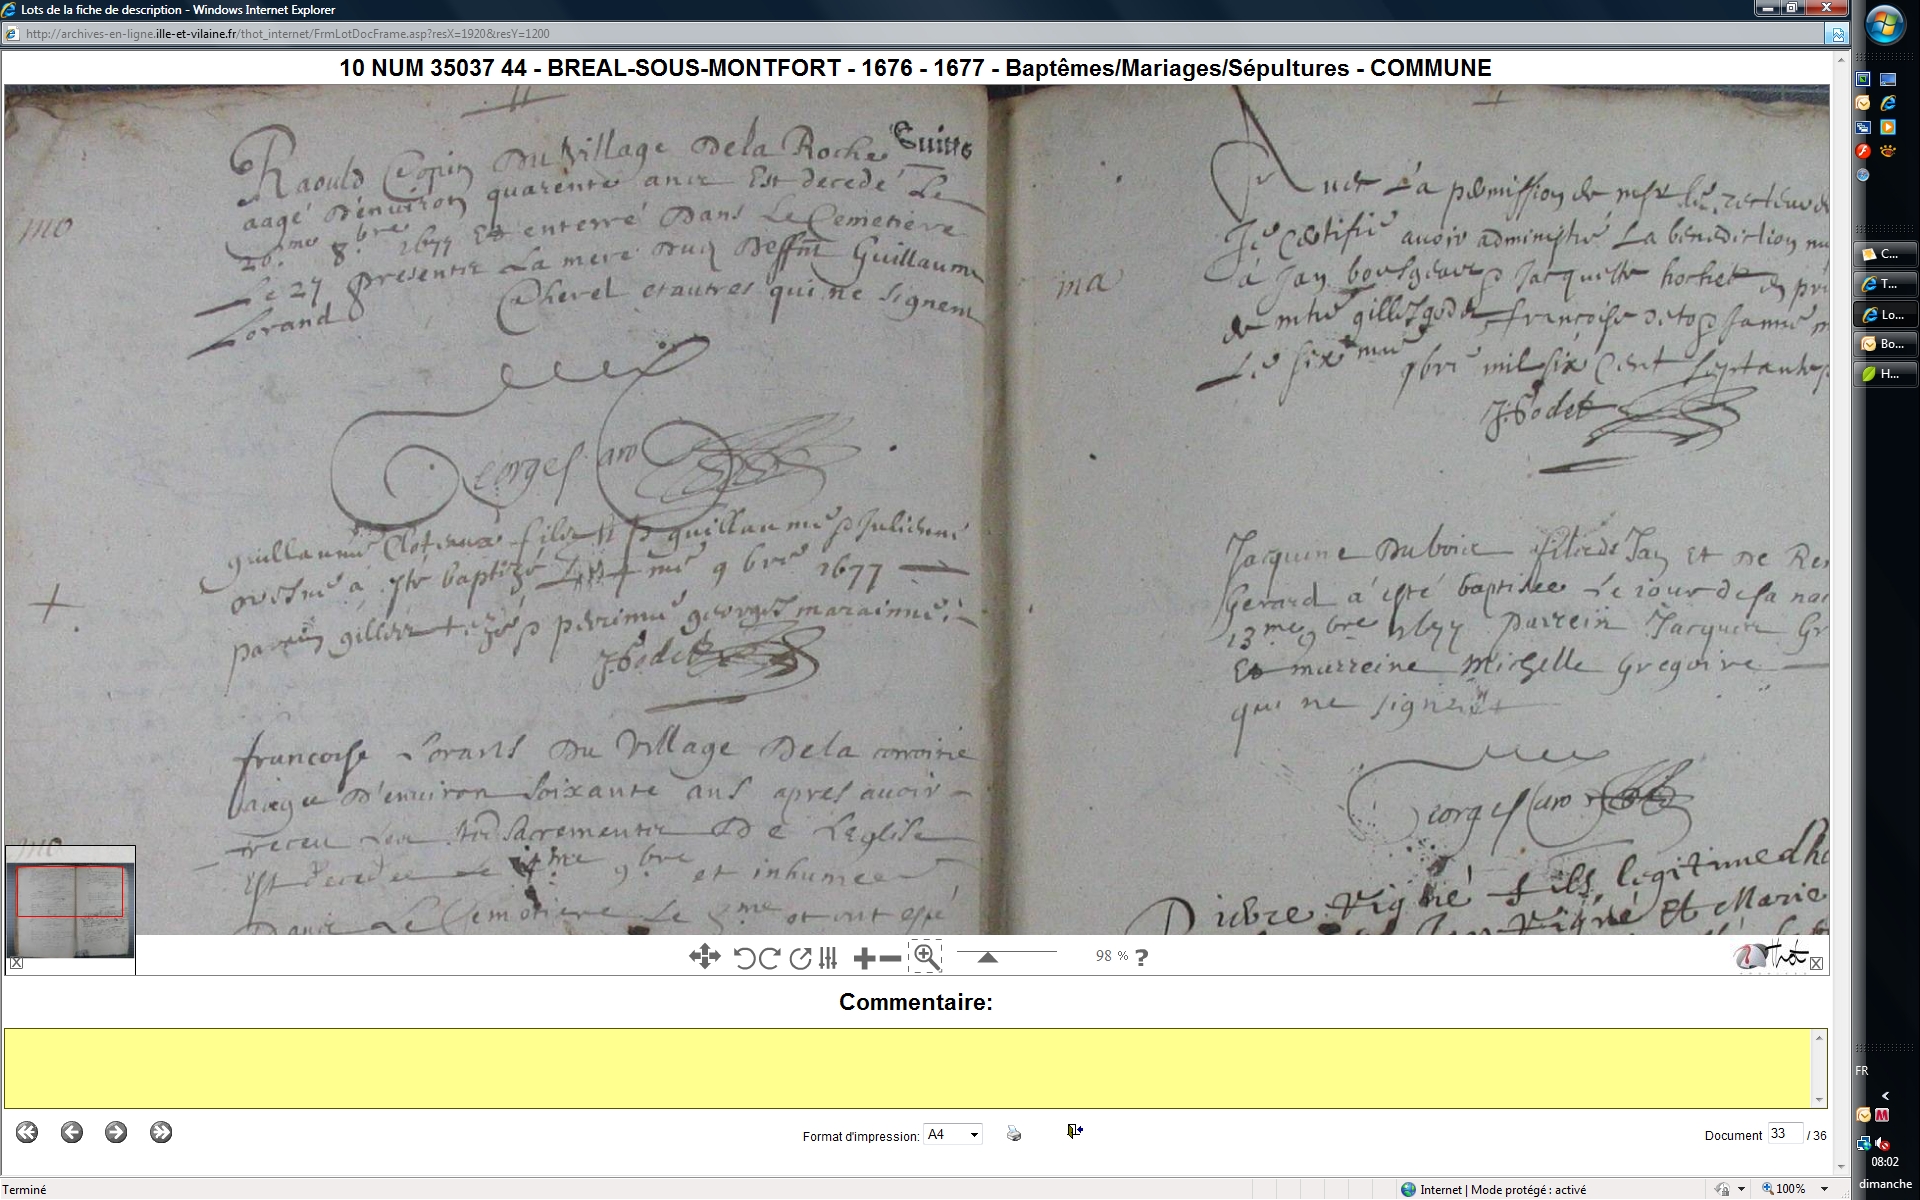The image size is (1920, 1200).
Task: Select the magnifier zone zoom tool
Action: [926, 957]
